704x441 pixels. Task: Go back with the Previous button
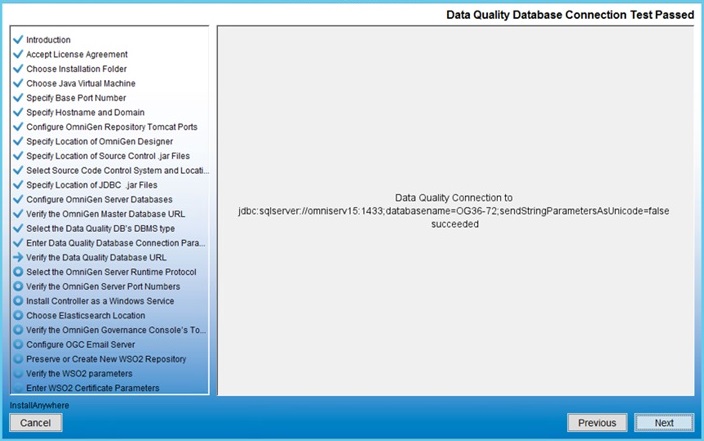pos(597,423)
